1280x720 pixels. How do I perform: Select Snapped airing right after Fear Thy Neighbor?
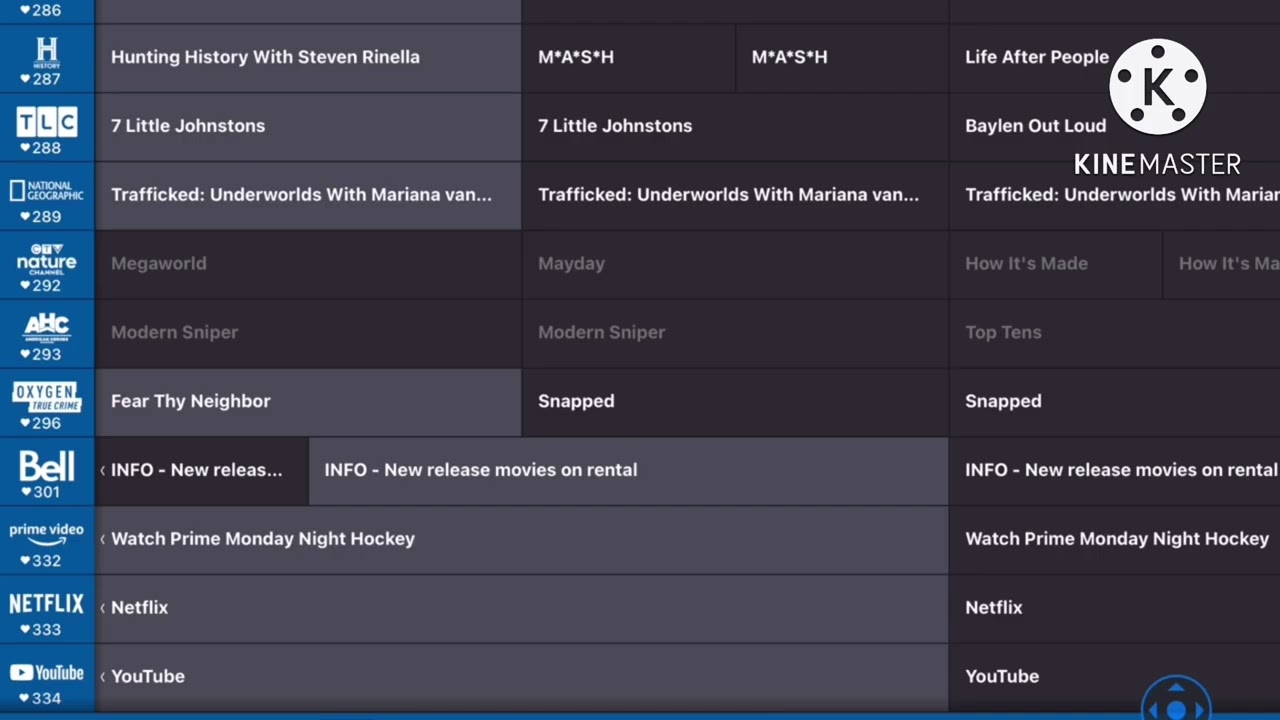pyautogui.click(x=735, y=401)
